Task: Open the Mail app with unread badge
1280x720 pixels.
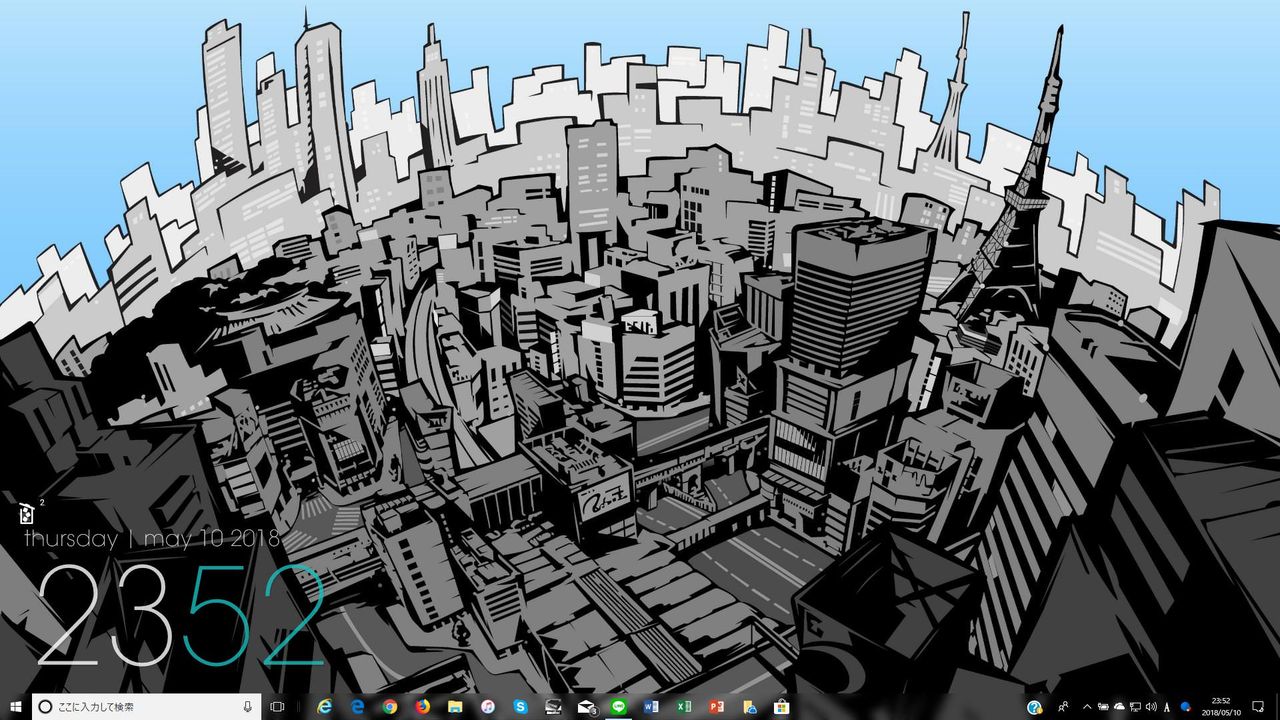Action: [x=586, y=706]
